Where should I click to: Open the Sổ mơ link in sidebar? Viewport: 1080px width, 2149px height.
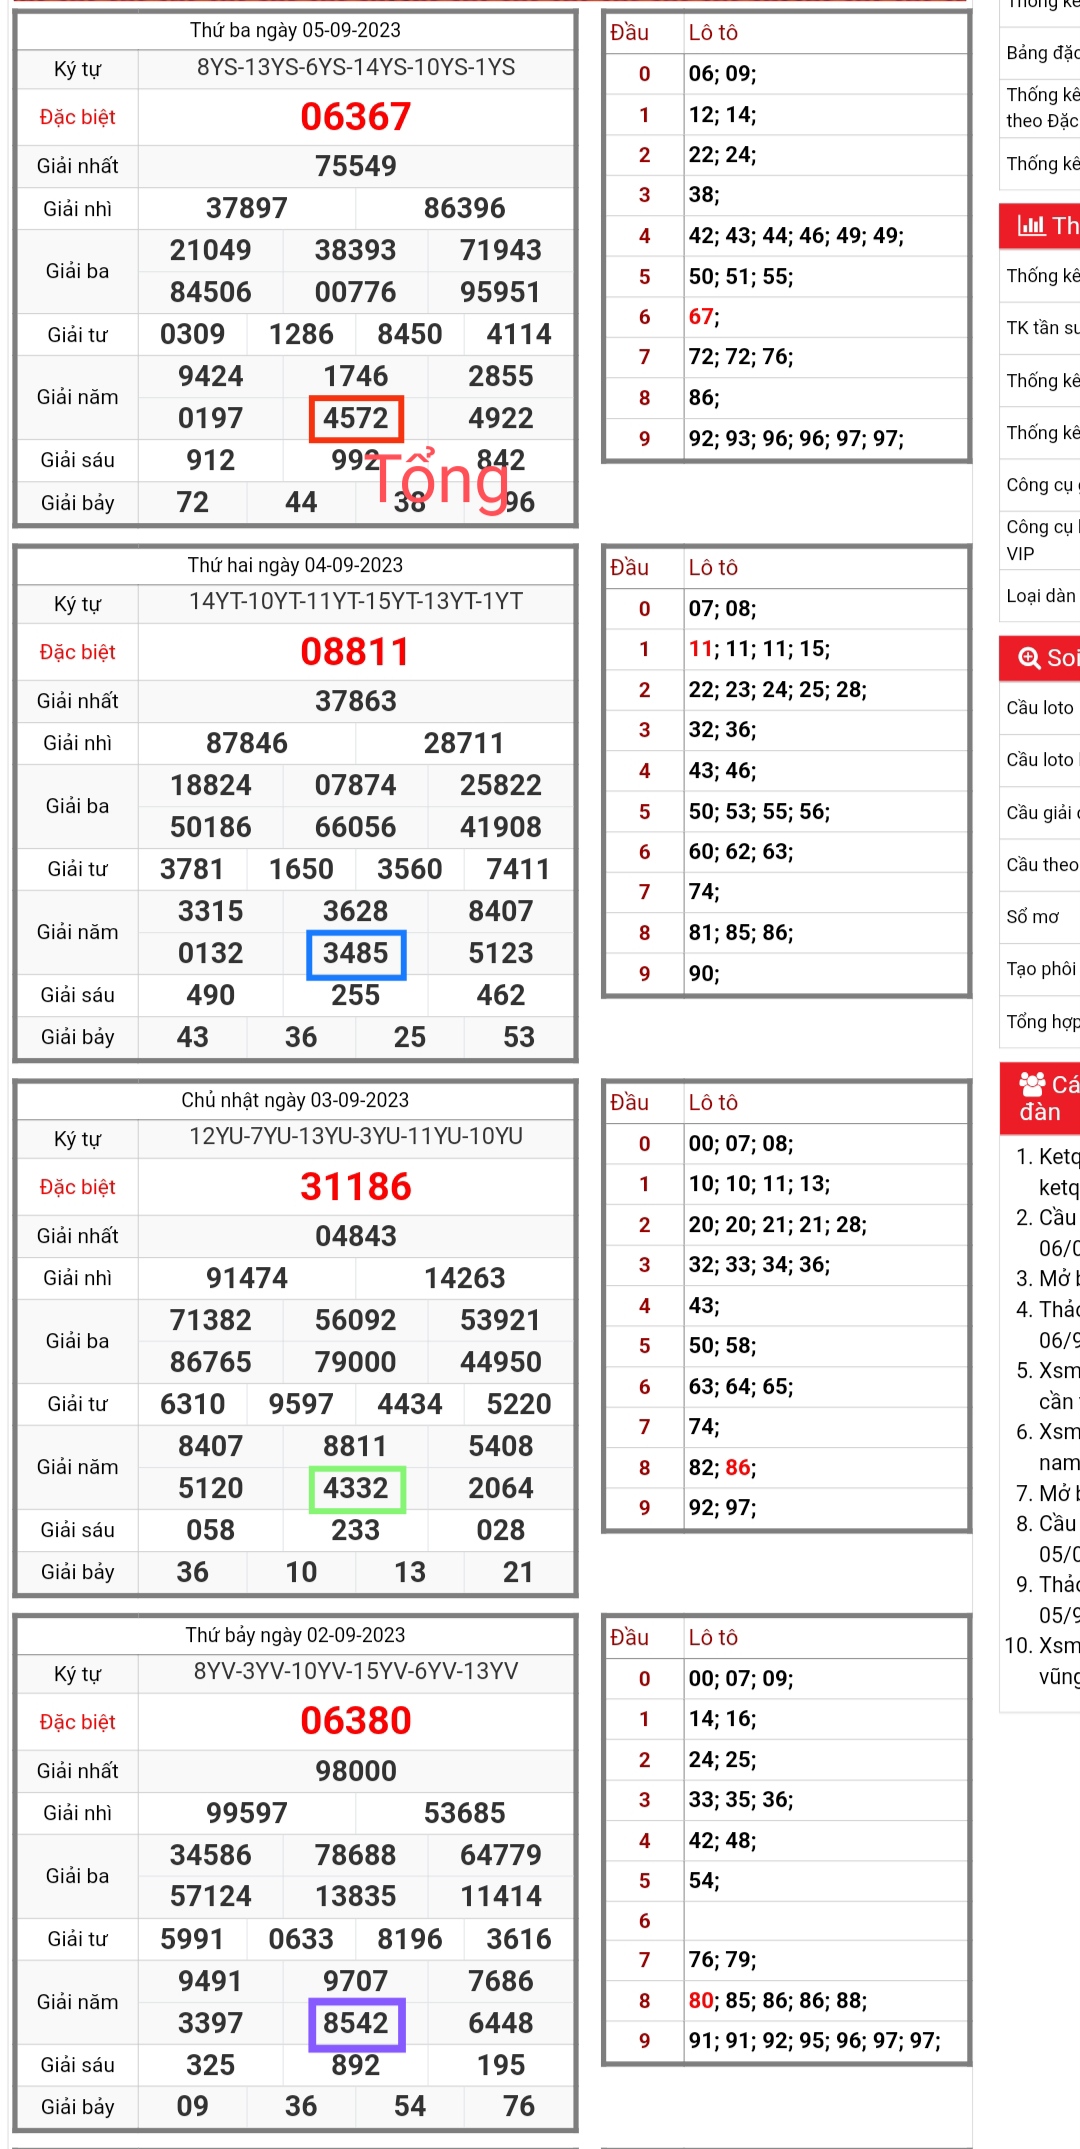point(1033,916)
